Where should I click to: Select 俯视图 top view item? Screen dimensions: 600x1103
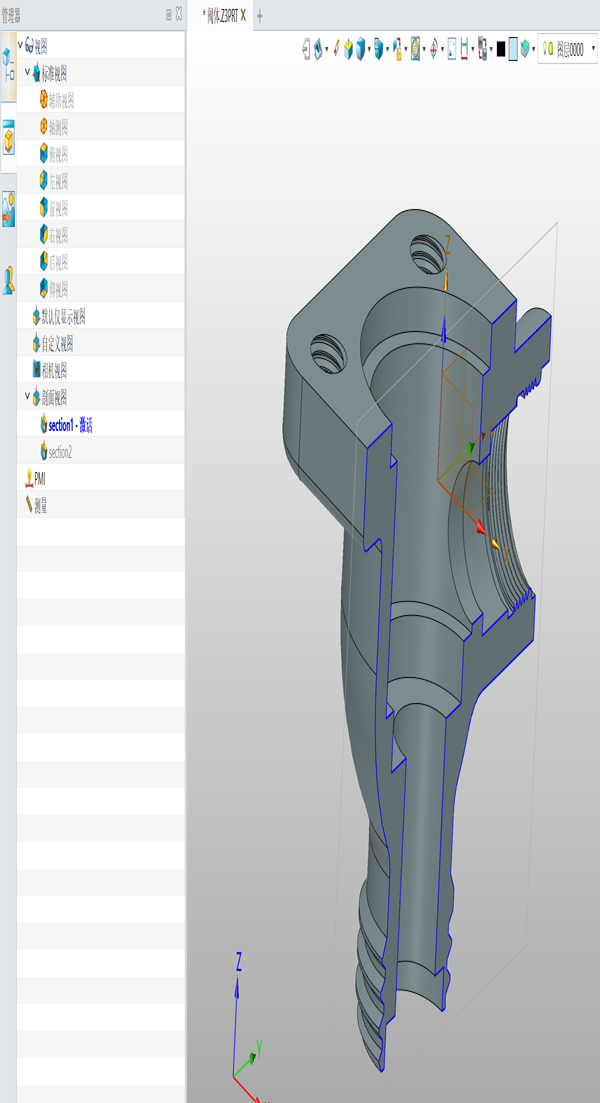tap(58, 153)
